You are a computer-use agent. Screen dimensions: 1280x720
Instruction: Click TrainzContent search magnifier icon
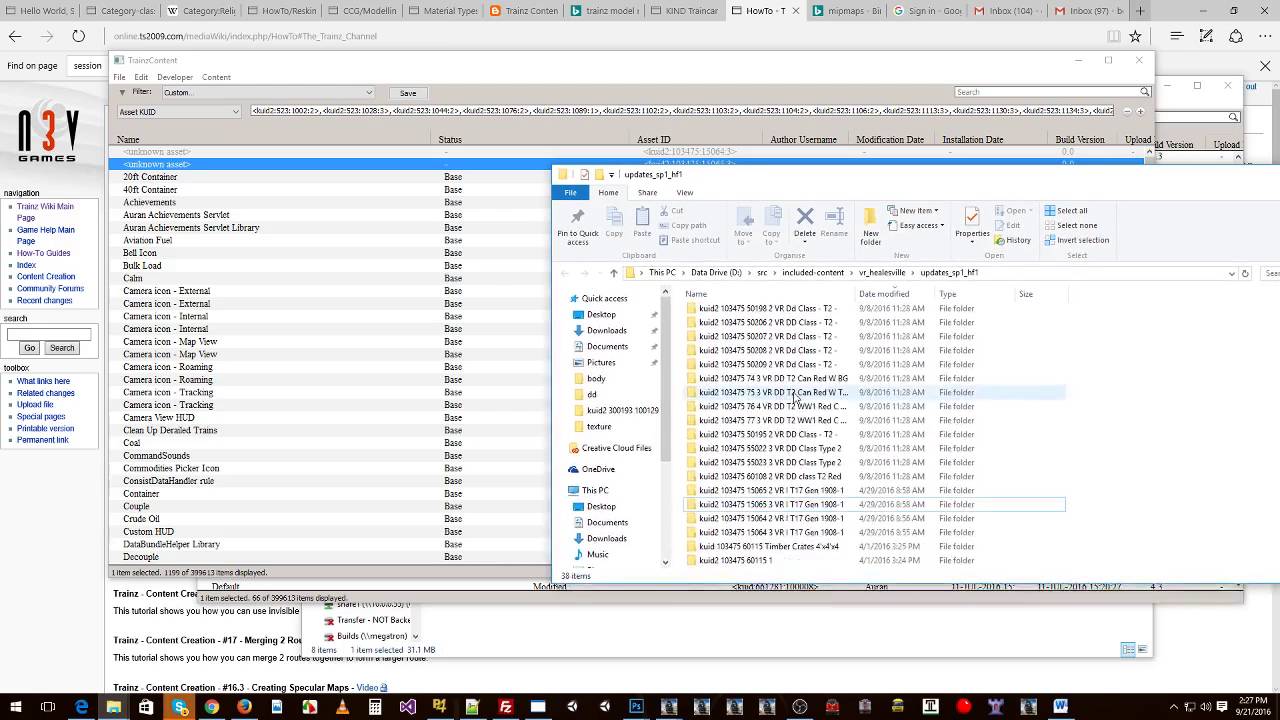[x=1145, y=92]
